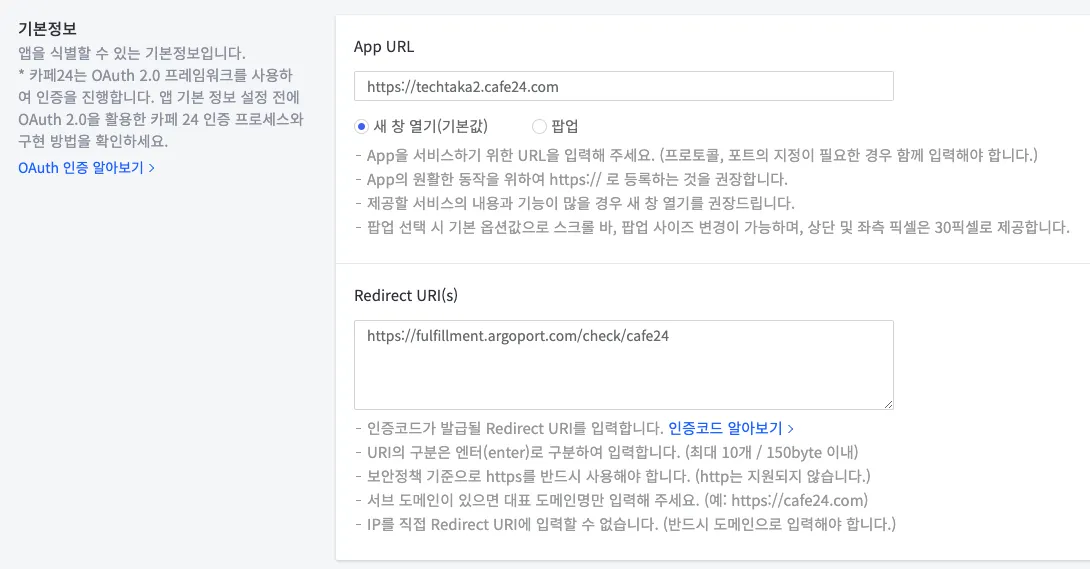Click the Redirect URI(s) field label
The image size is (1090, 569).
(x=406, y=295)
